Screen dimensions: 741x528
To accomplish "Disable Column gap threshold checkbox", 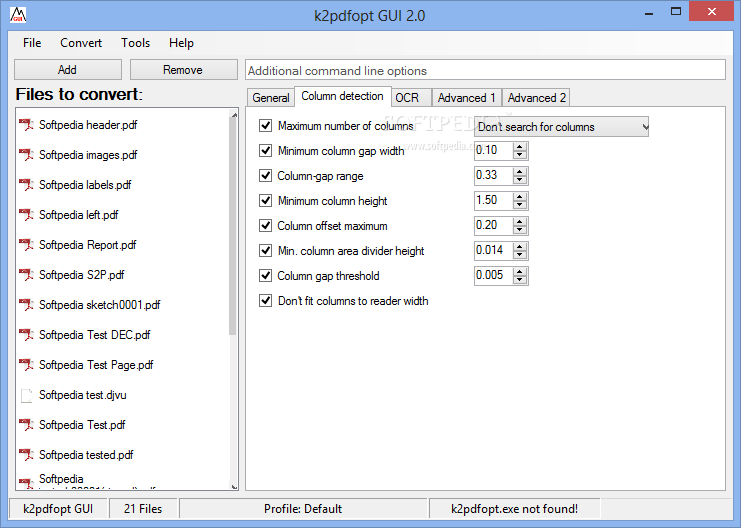I will [266, 276].
